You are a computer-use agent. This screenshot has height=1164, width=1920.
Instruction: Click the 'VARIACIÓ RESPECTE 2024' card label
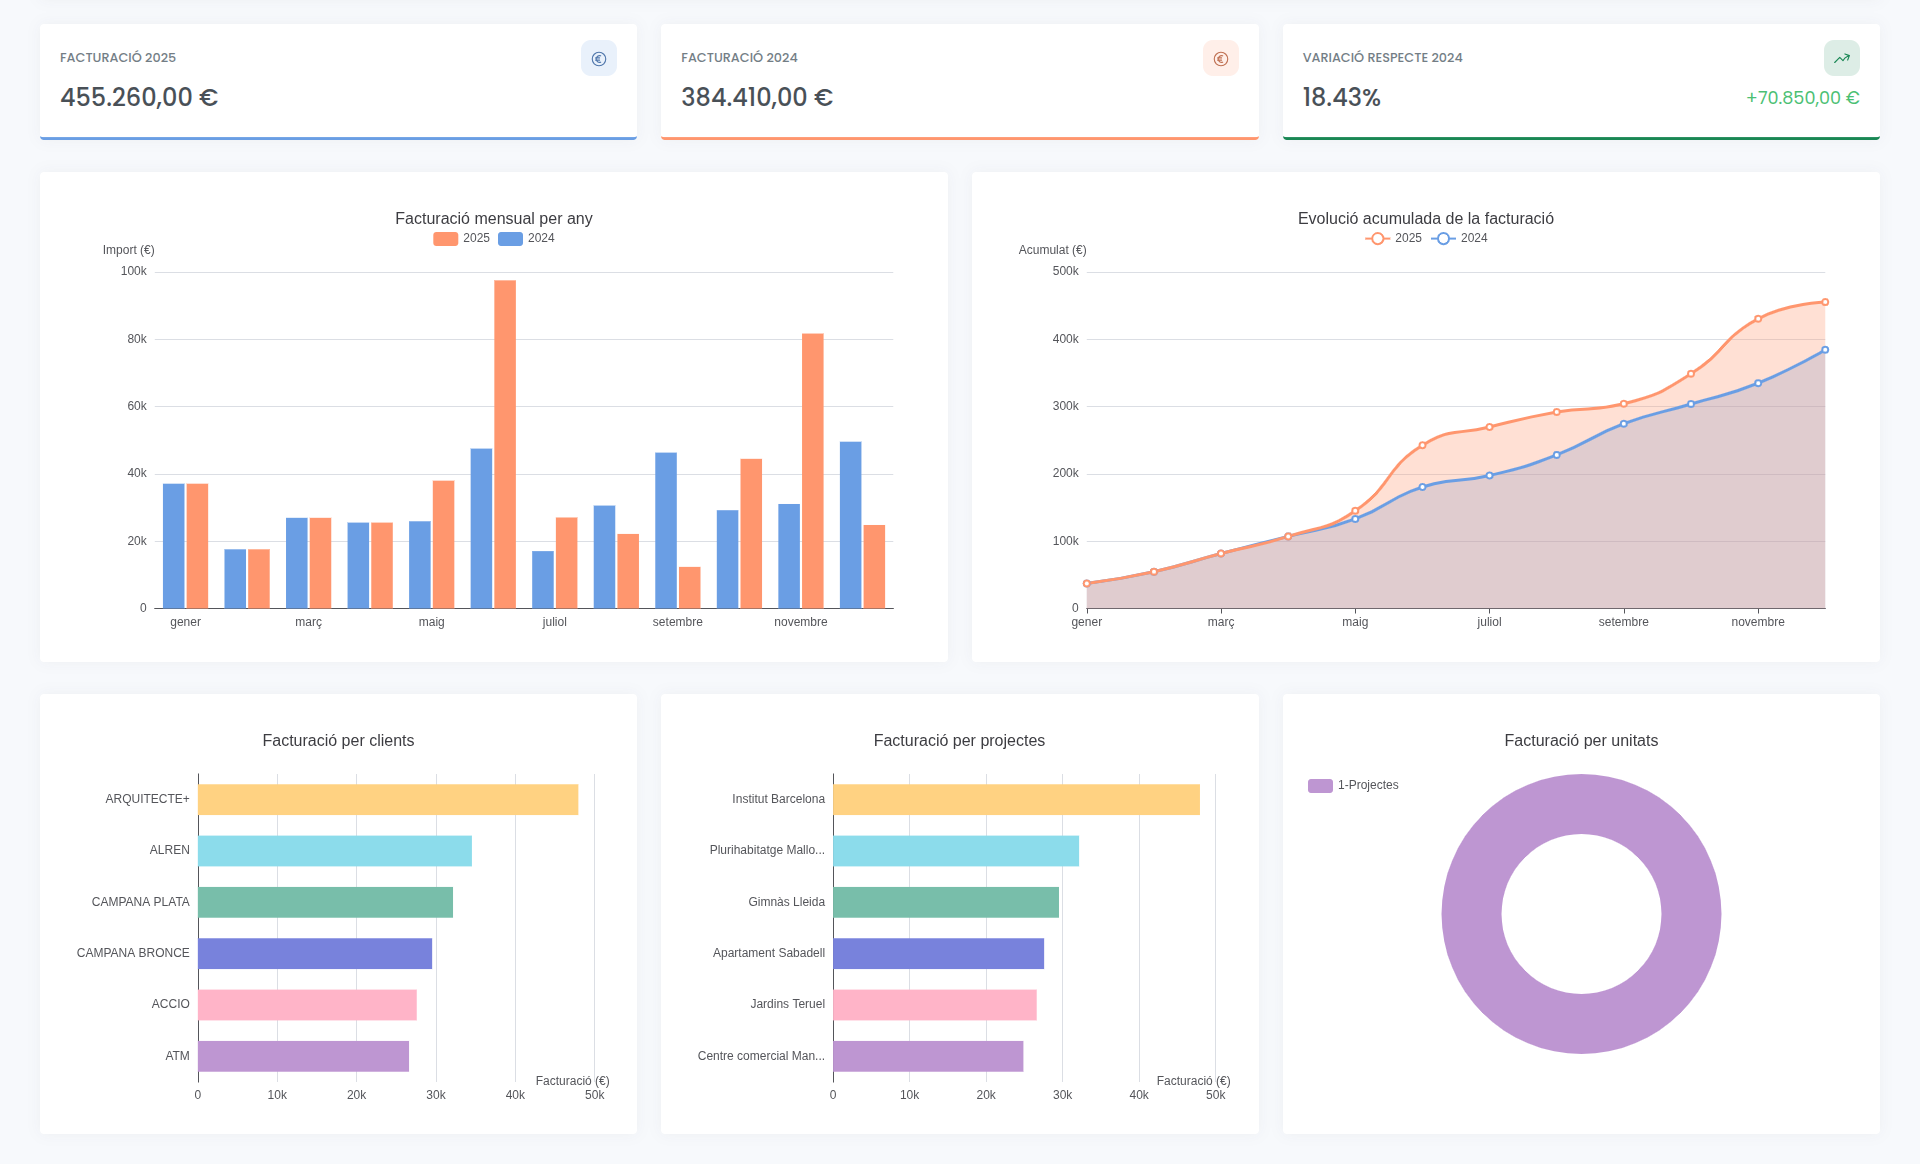click(x=1382, y=58)
